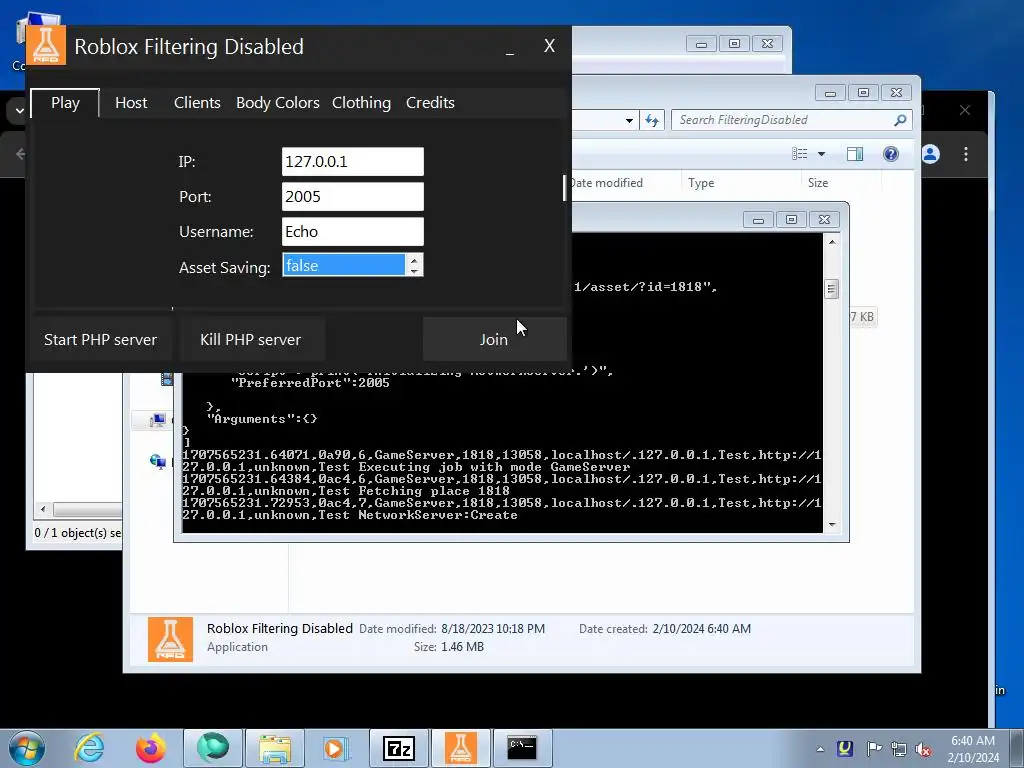Click the muted volume tray icon

point(923,750)
